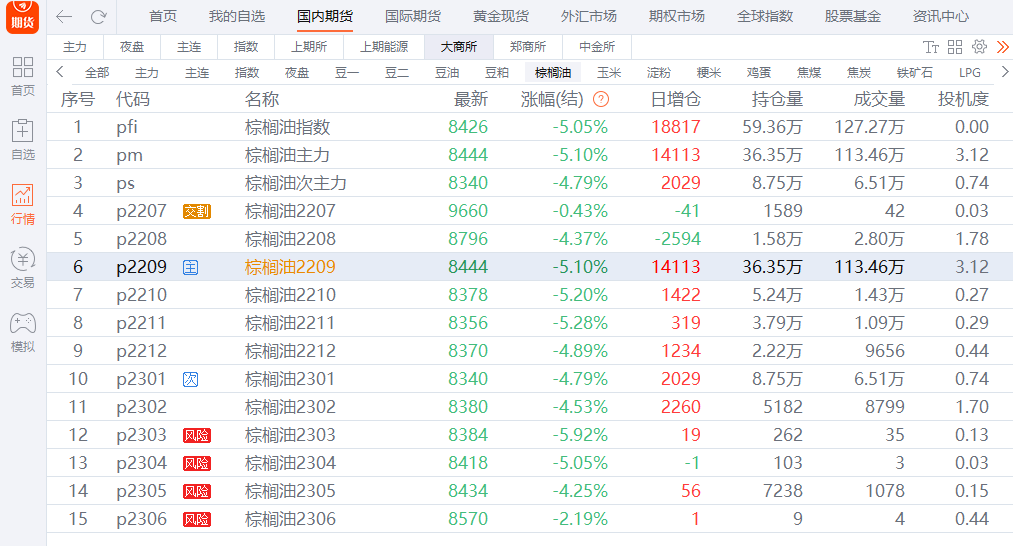Click the grid layout icon in toolbar
Screen dimensions: 1013x546
(x=955, y=47)
